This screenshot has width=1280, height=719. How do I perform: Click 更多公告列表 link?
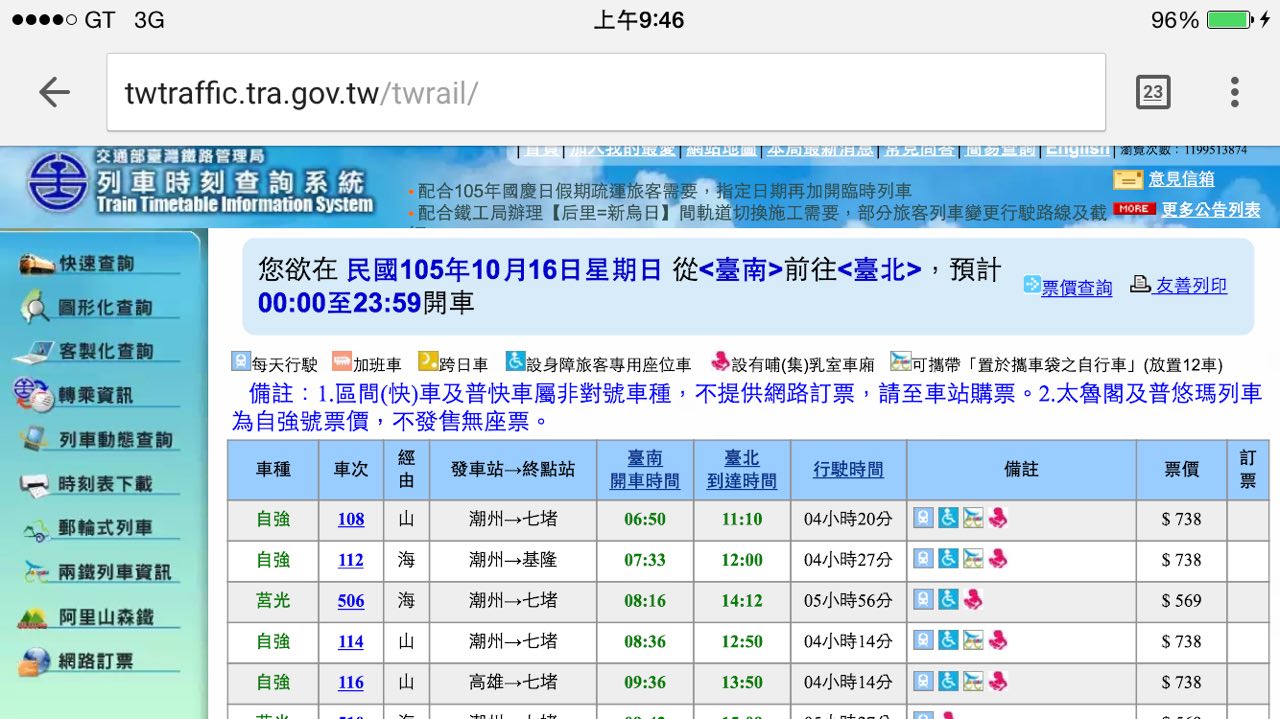coord(1211,210)
